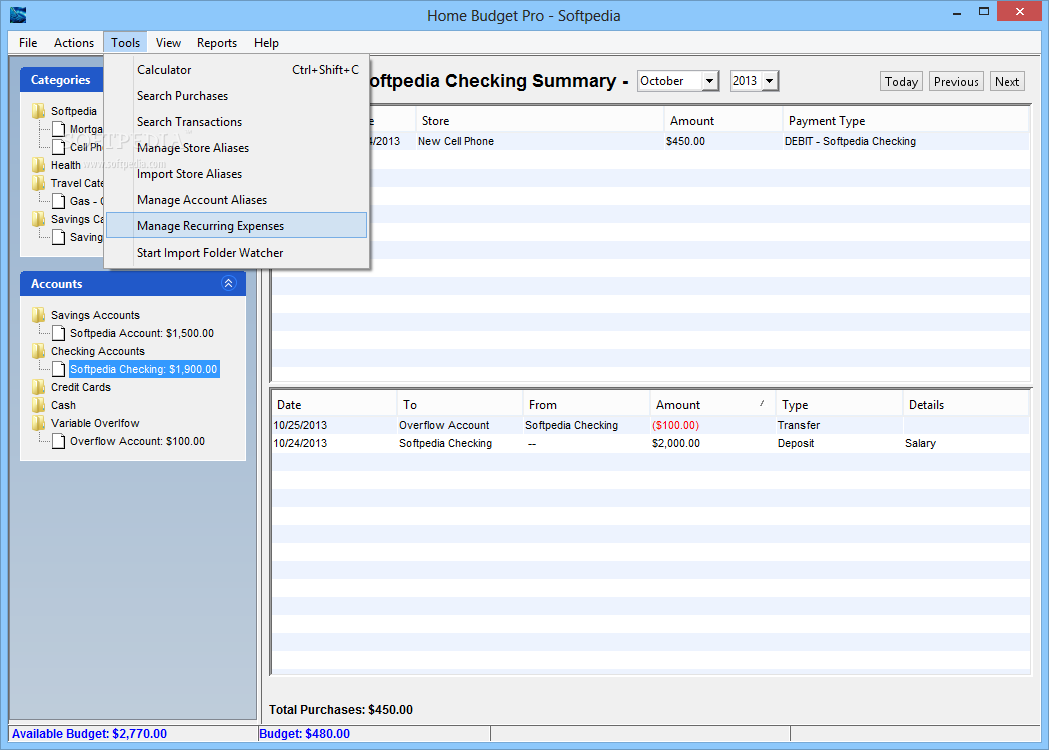Go to Previous month
This screenshot has width=1049, height=750.
(956, 81)
